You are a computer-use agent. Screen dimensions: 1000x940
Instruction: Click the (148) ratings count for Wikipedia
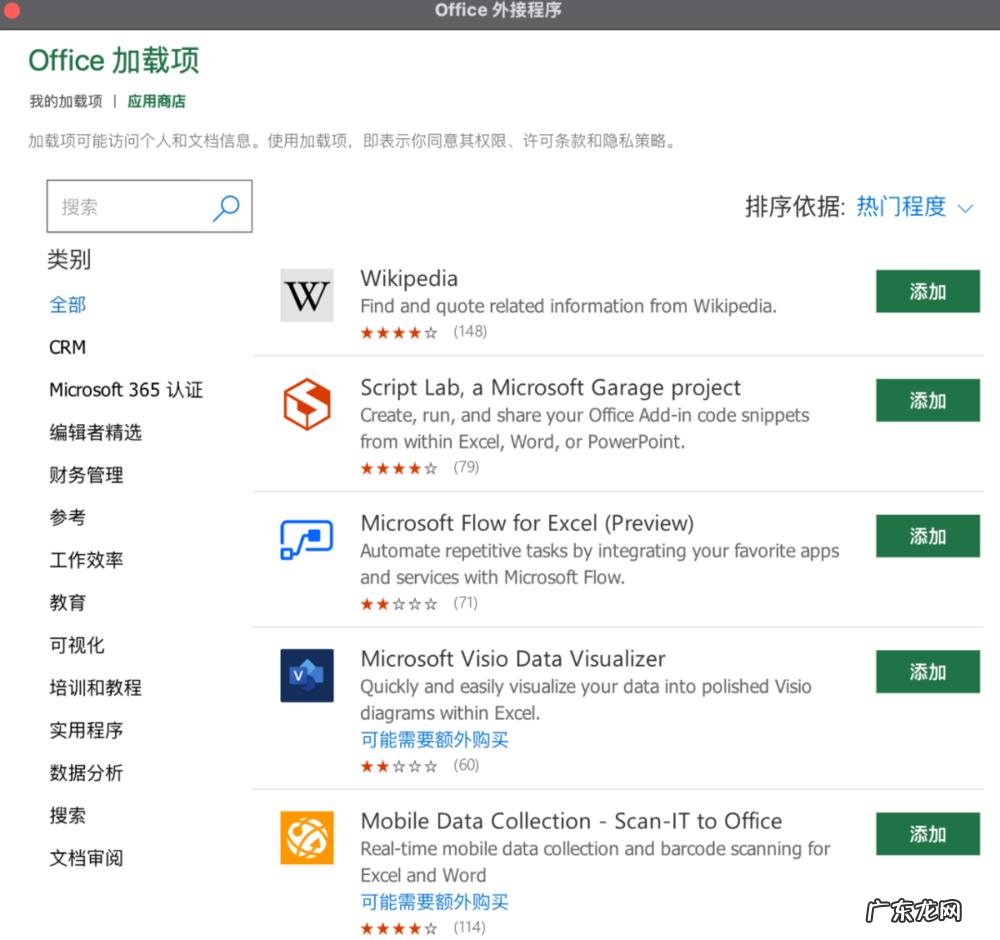coord(470,331)
